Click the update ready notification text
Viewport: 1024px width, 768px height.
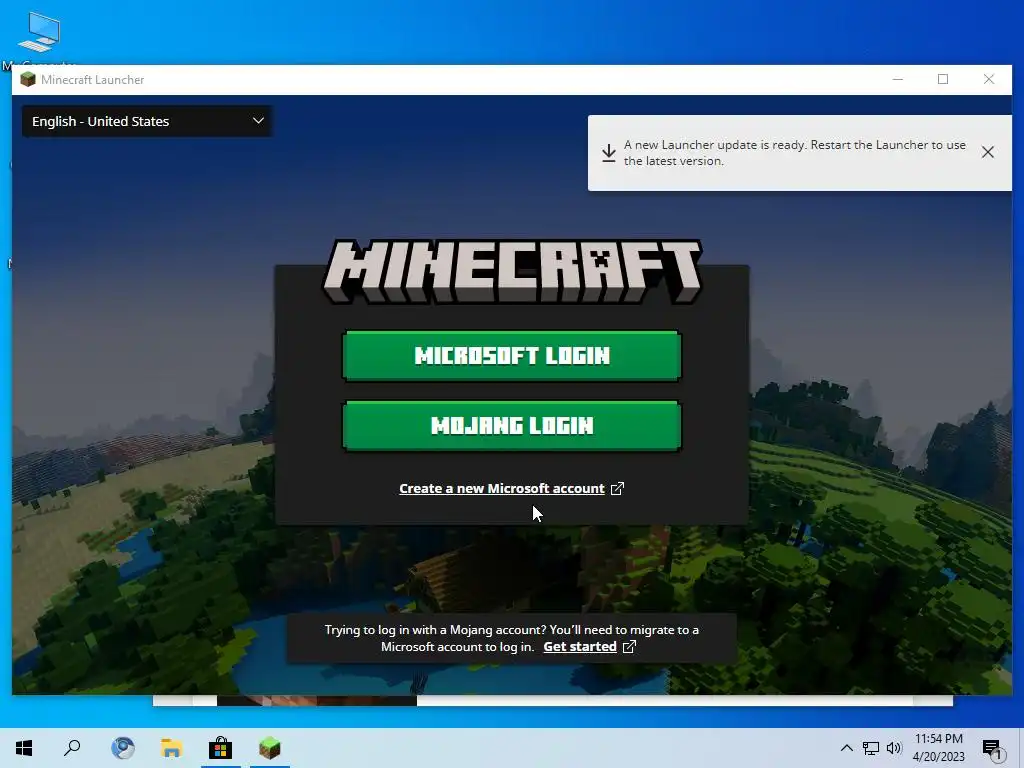(794, 153)
